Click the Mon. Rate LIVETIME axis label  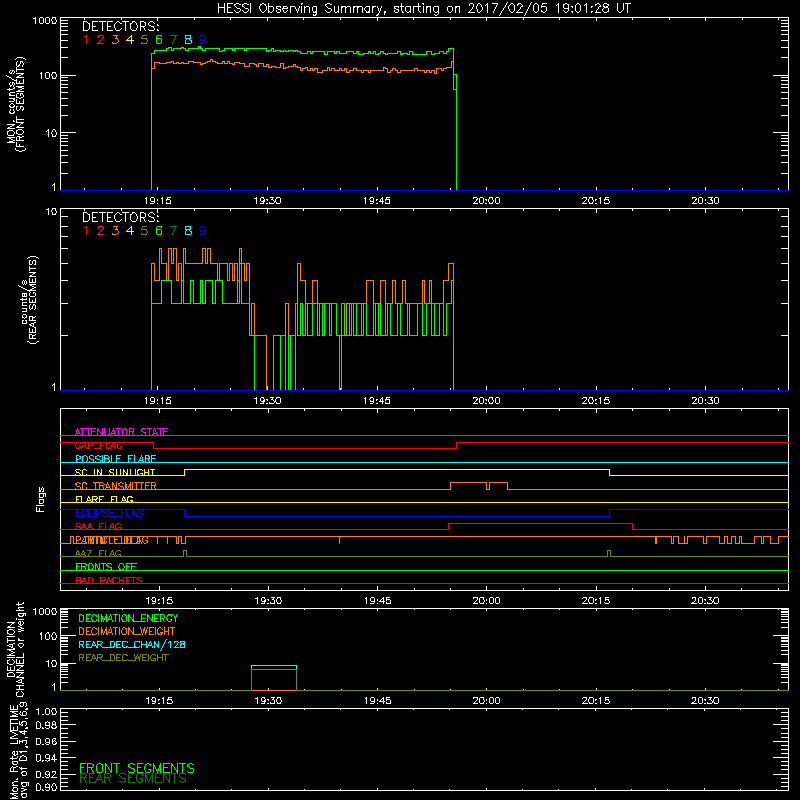tap(18, 751)
